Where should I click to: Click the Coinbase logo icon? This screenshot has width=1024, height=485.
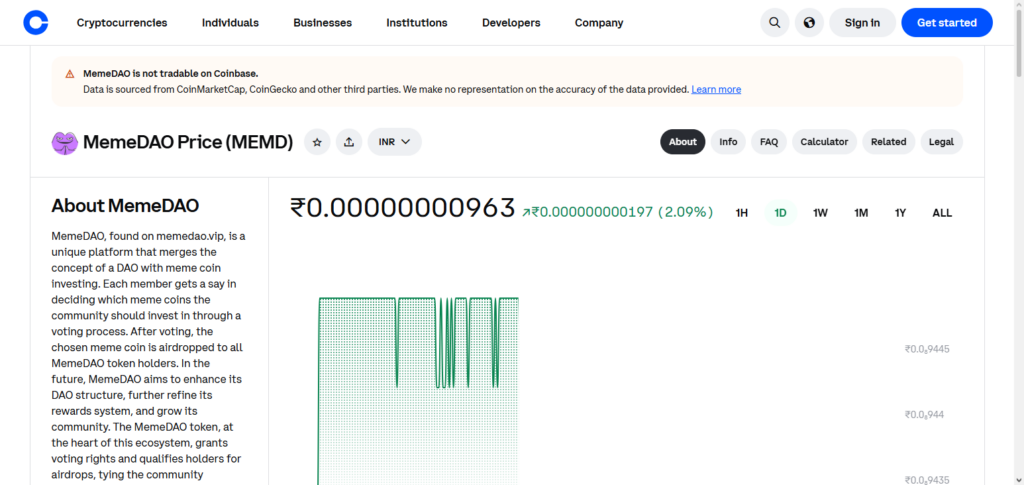coord(36,23)
